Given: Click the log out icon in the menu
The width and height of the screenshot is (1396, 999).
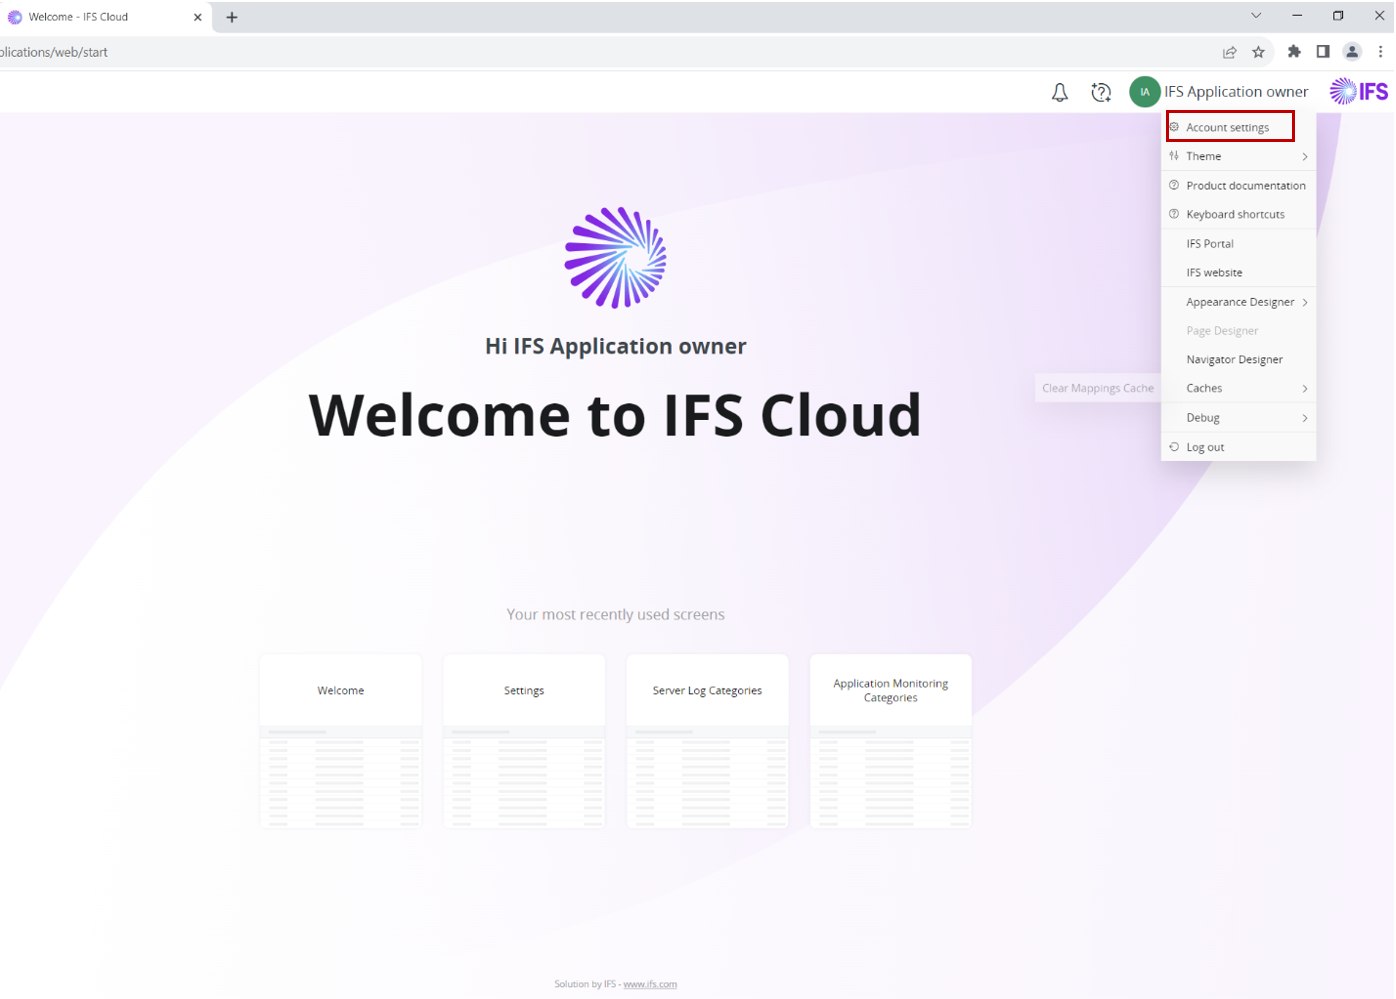Looking at the screenshot, I should [1175, 446].
